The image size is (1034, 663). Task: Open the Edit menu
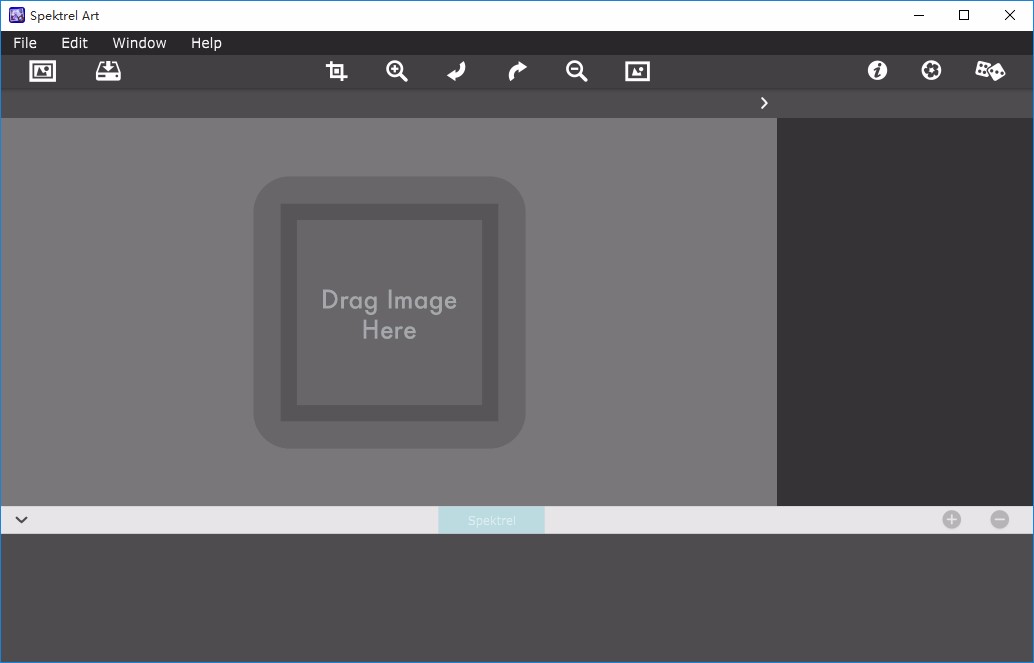74,43
